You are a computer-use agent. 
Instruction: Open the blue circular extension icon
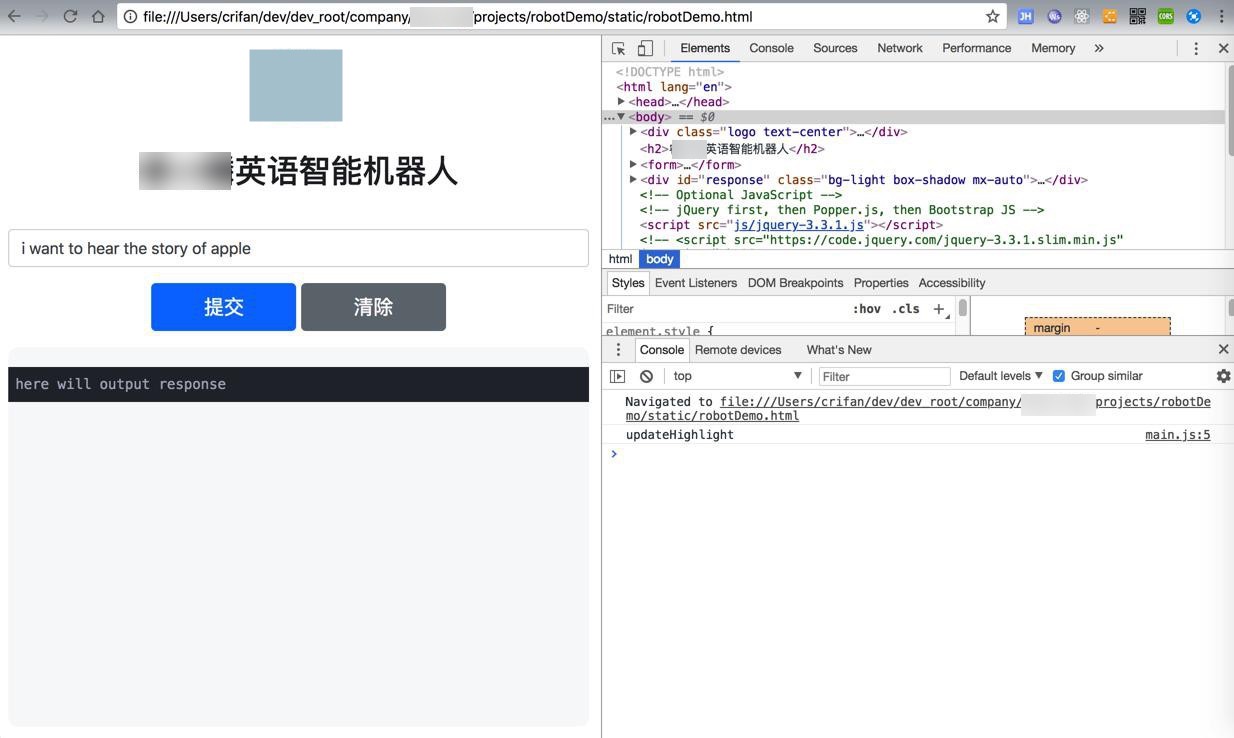click(1193, 16)
